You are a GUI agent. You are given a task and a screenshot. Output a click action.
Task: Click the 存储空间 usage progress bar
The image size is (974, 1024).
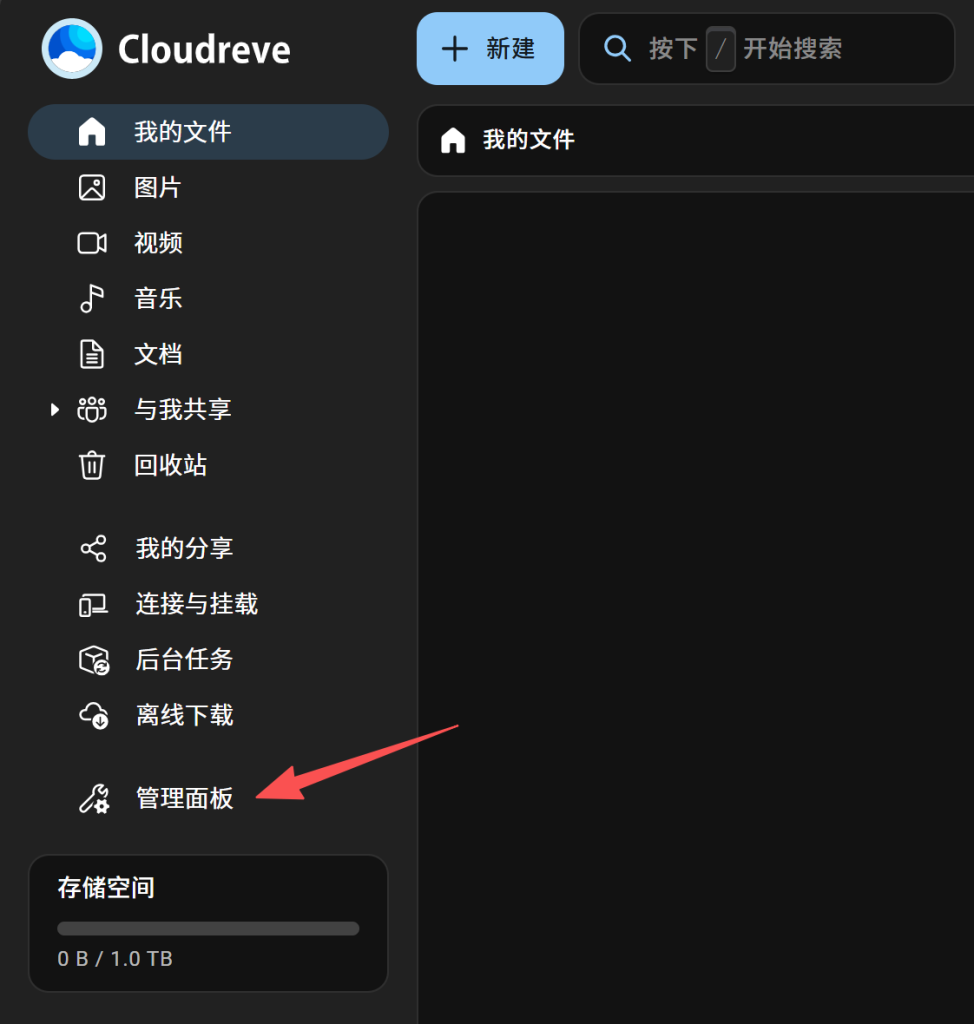[x=208, y=929]
